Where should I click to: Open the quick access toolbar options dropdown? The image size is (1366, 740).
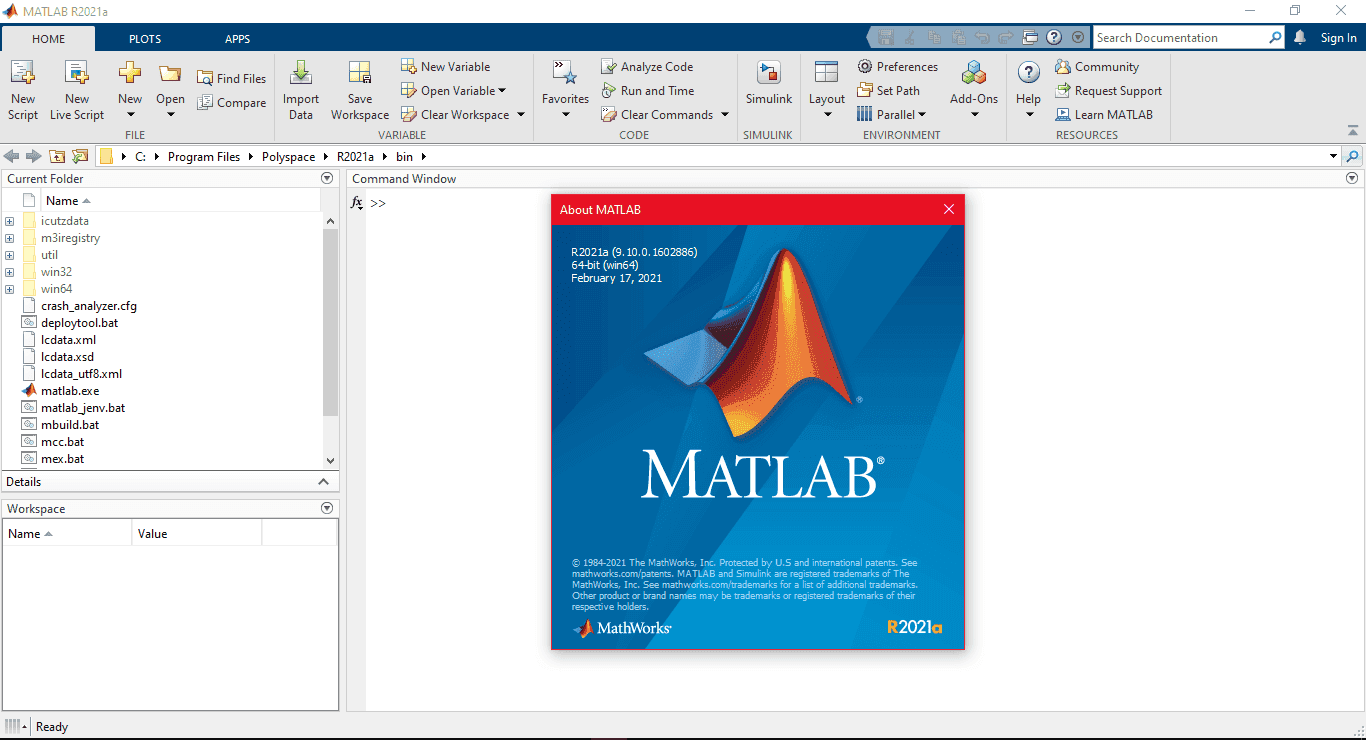coord(1077,37)
